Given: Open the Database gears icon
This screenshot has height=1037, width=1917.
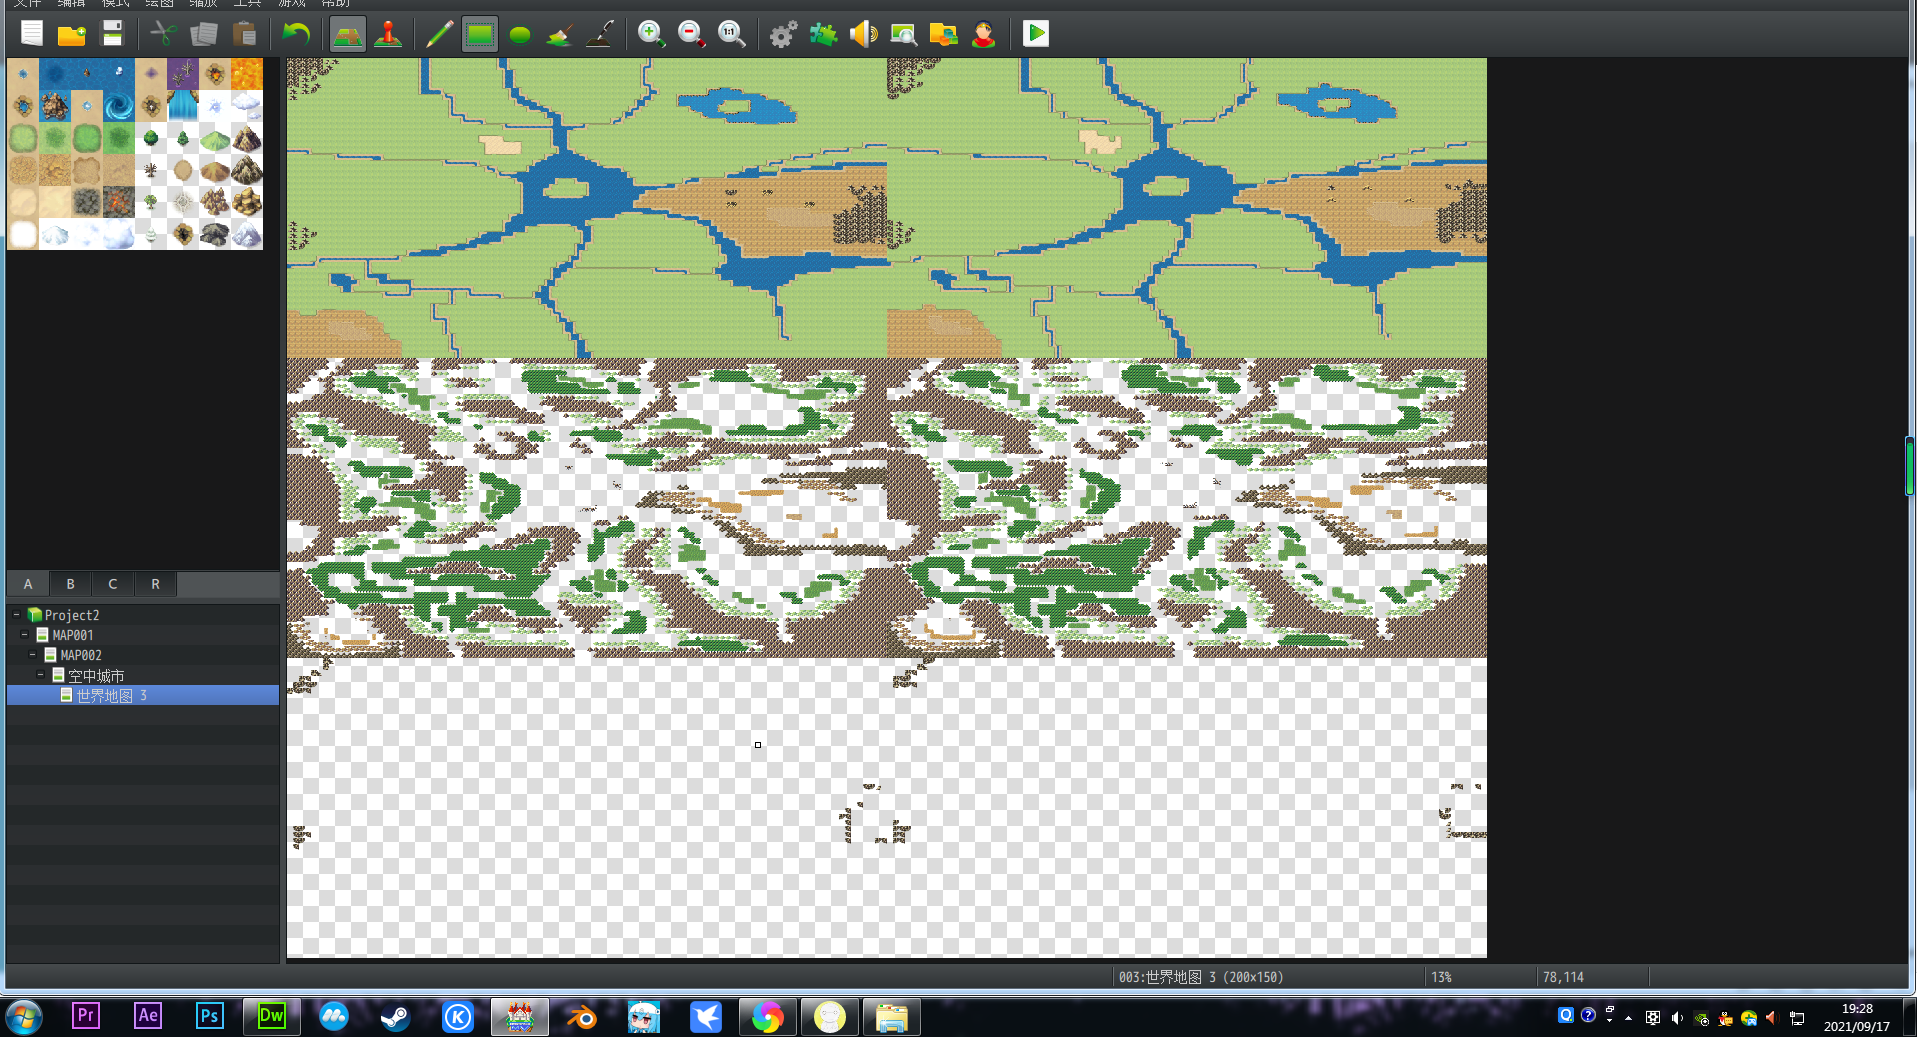Looking at the screenshot, I should point(783,34).
